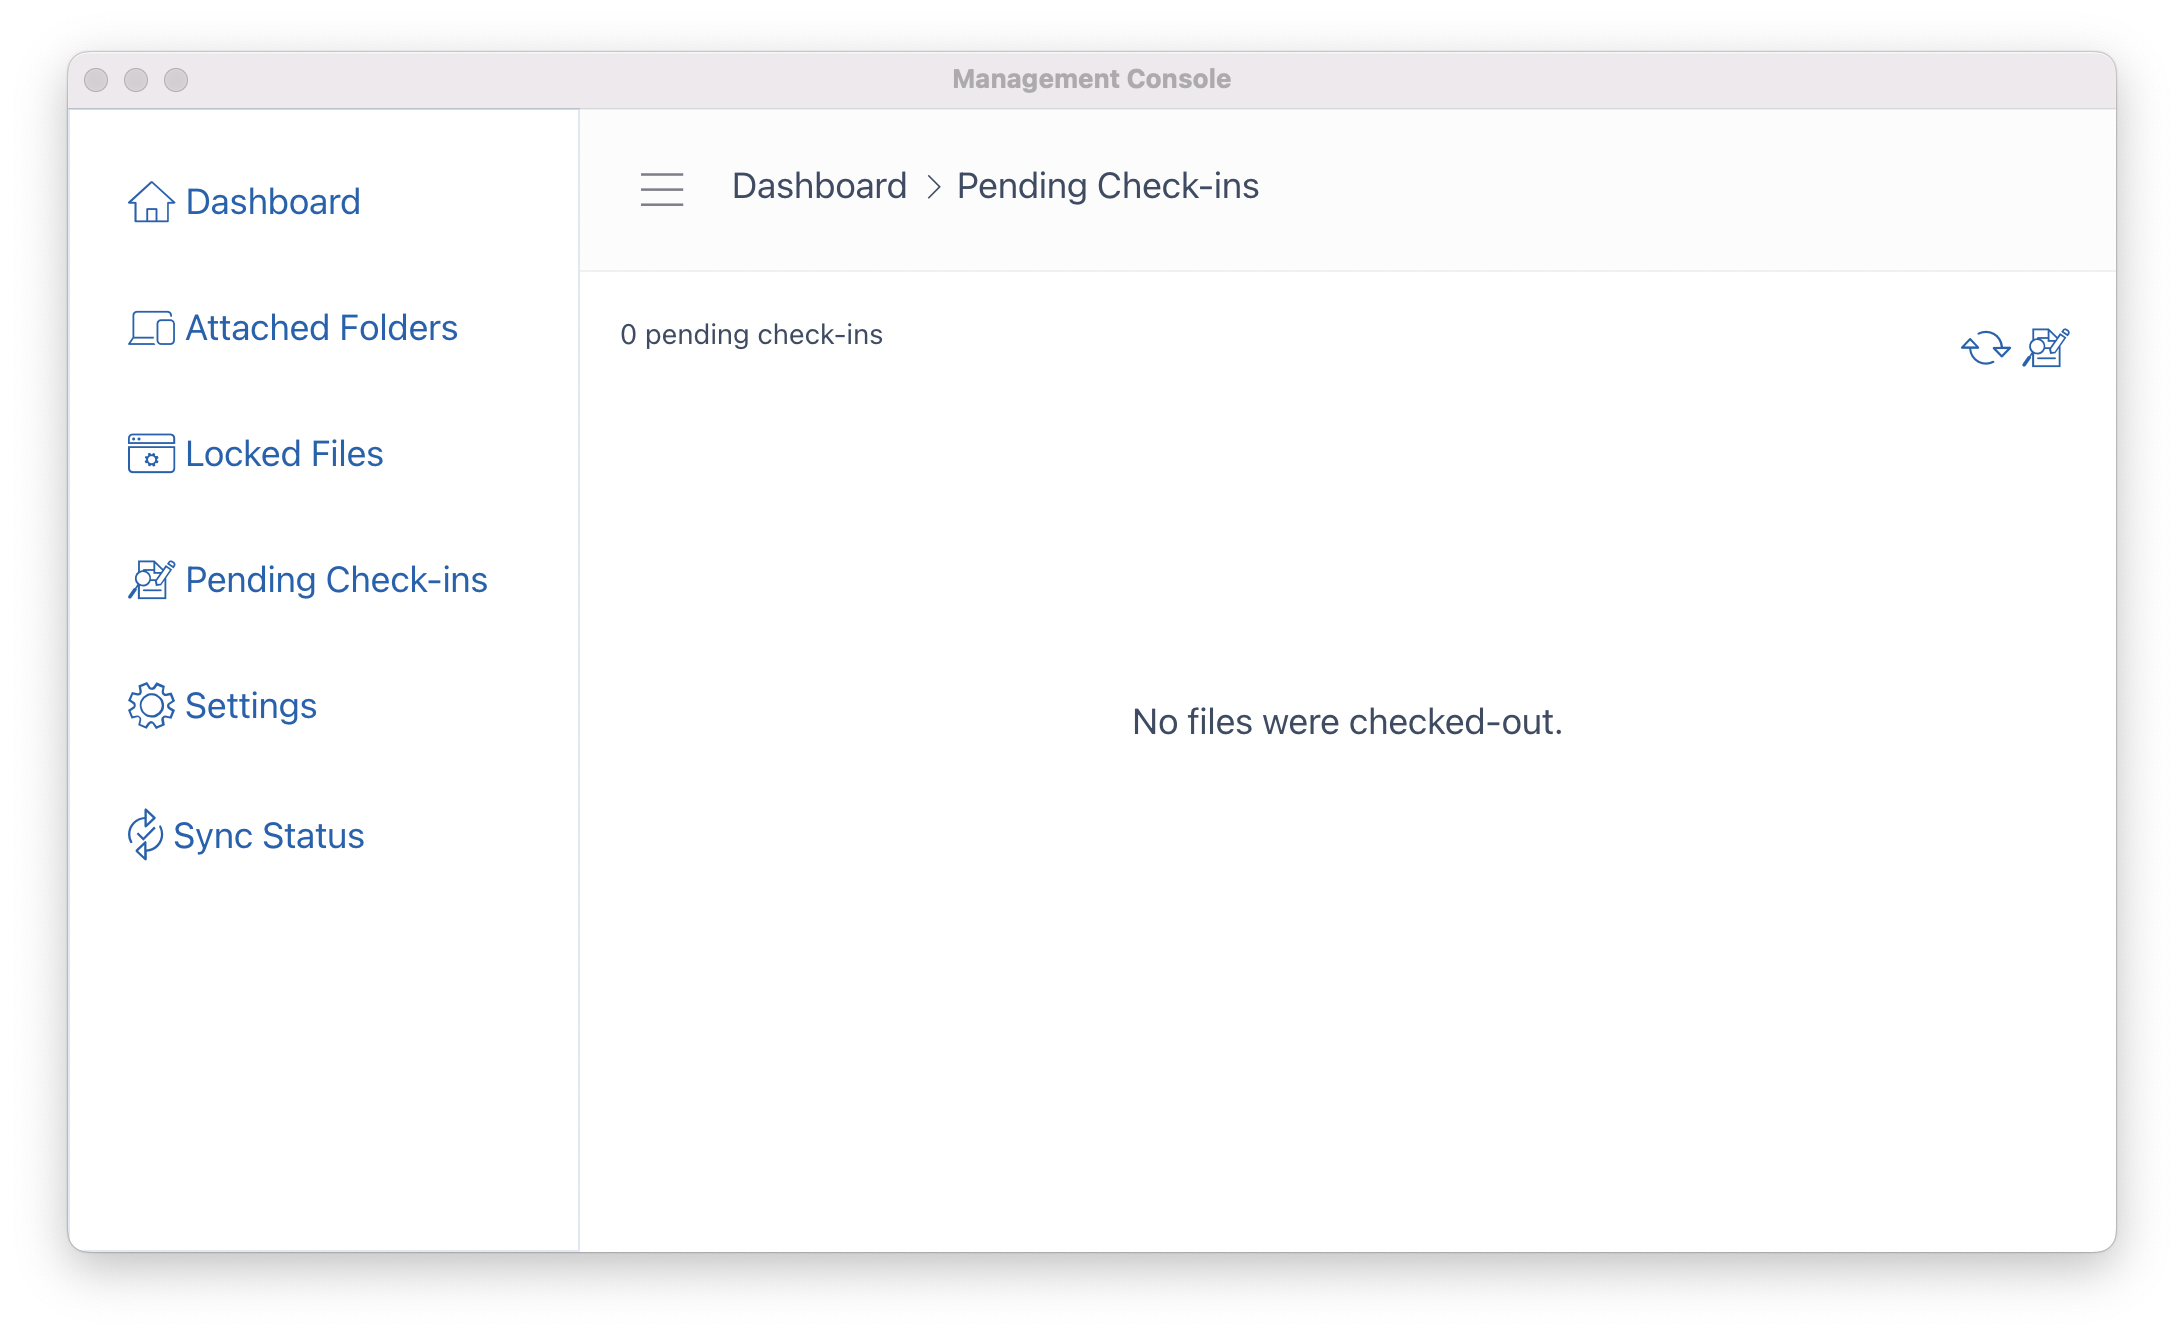Image resolution: width=2184 pixels, height=1336 pixels.
Task: Go to Locked Files page
Action: coord(284,454)
